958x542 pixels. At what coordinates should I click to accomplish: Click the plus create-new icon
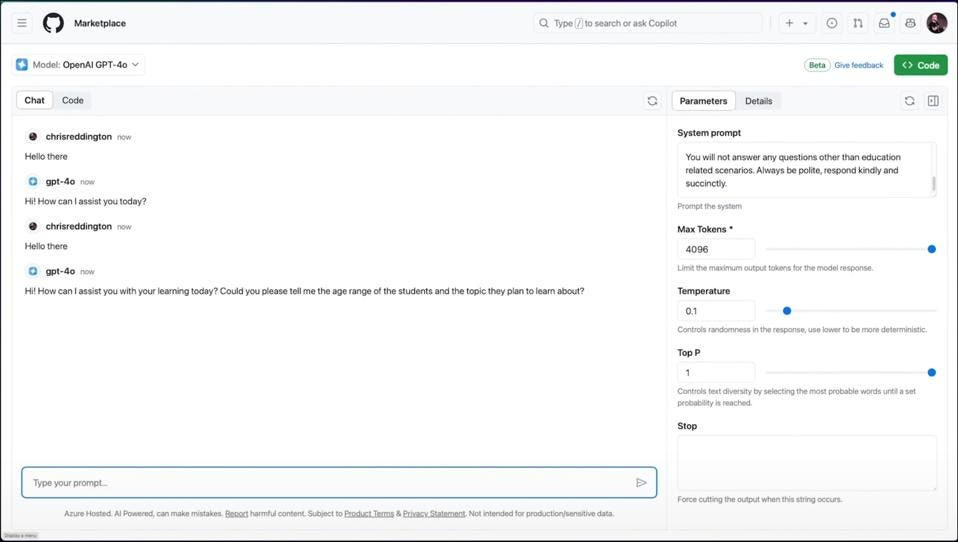pyautogui.click(x=789, y=23)
